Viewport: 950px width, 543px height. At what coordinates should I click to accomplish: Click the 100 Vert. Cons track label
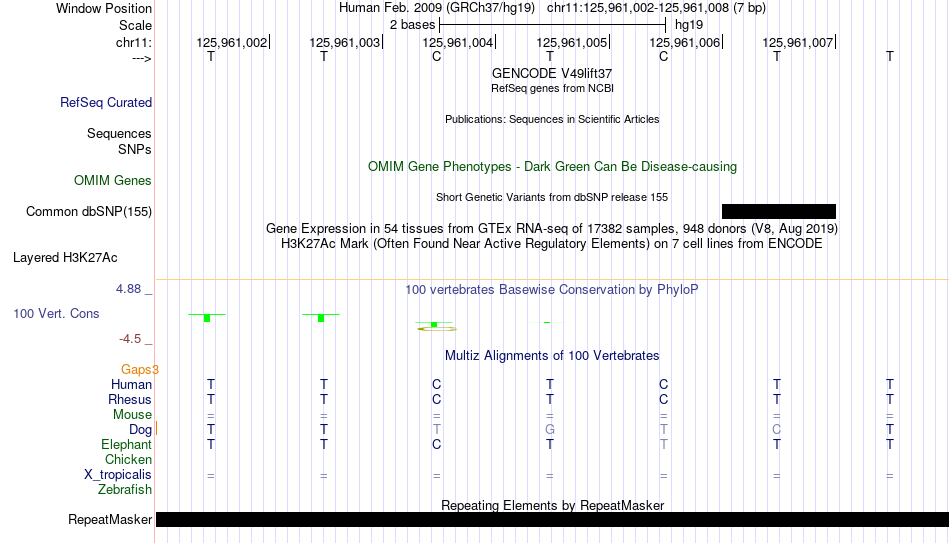point(56,313)
